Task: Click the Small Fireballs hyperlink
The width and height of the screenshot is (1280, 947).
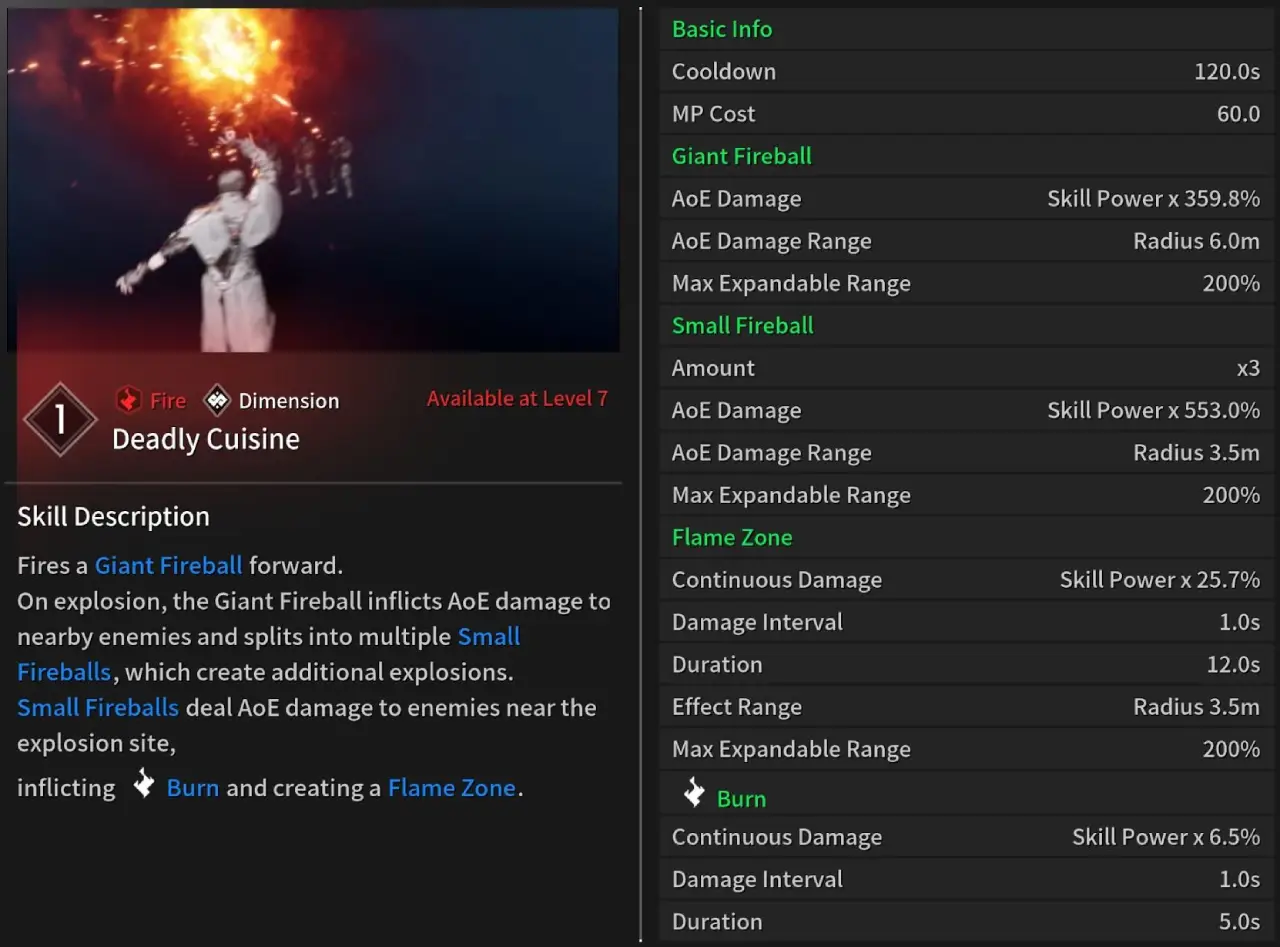Action: click(x=97, y=707)
